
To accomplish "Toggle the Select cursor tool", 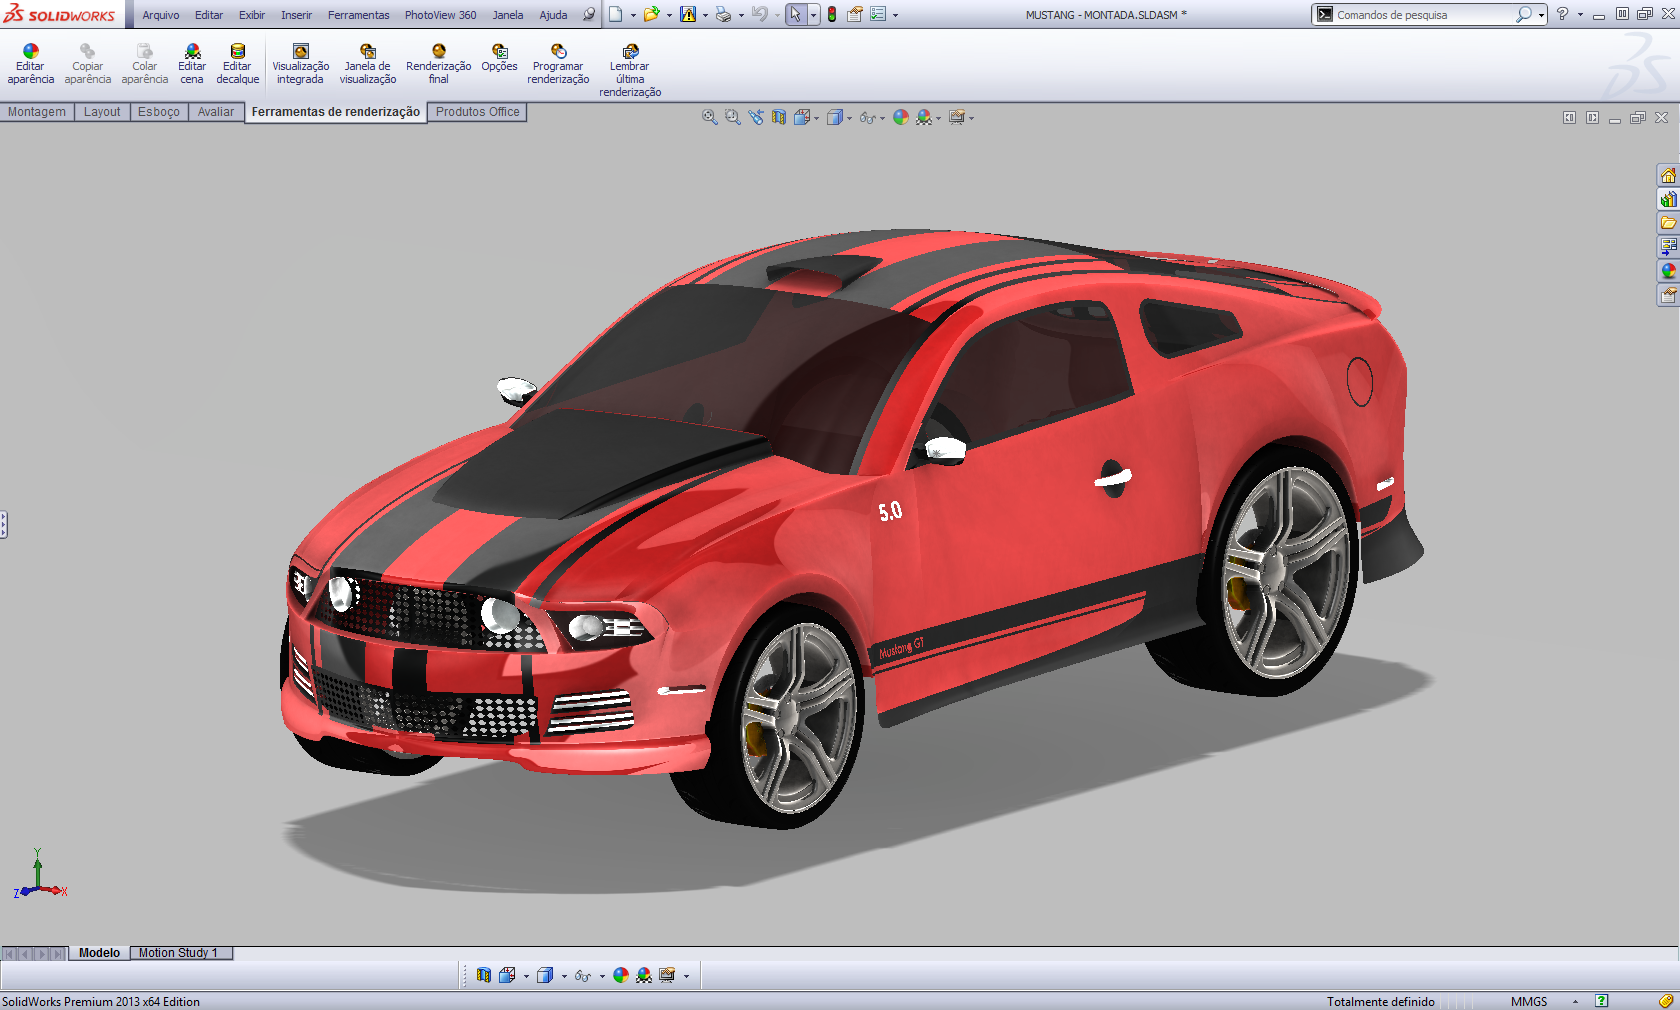I will click(x=795, y=15).
